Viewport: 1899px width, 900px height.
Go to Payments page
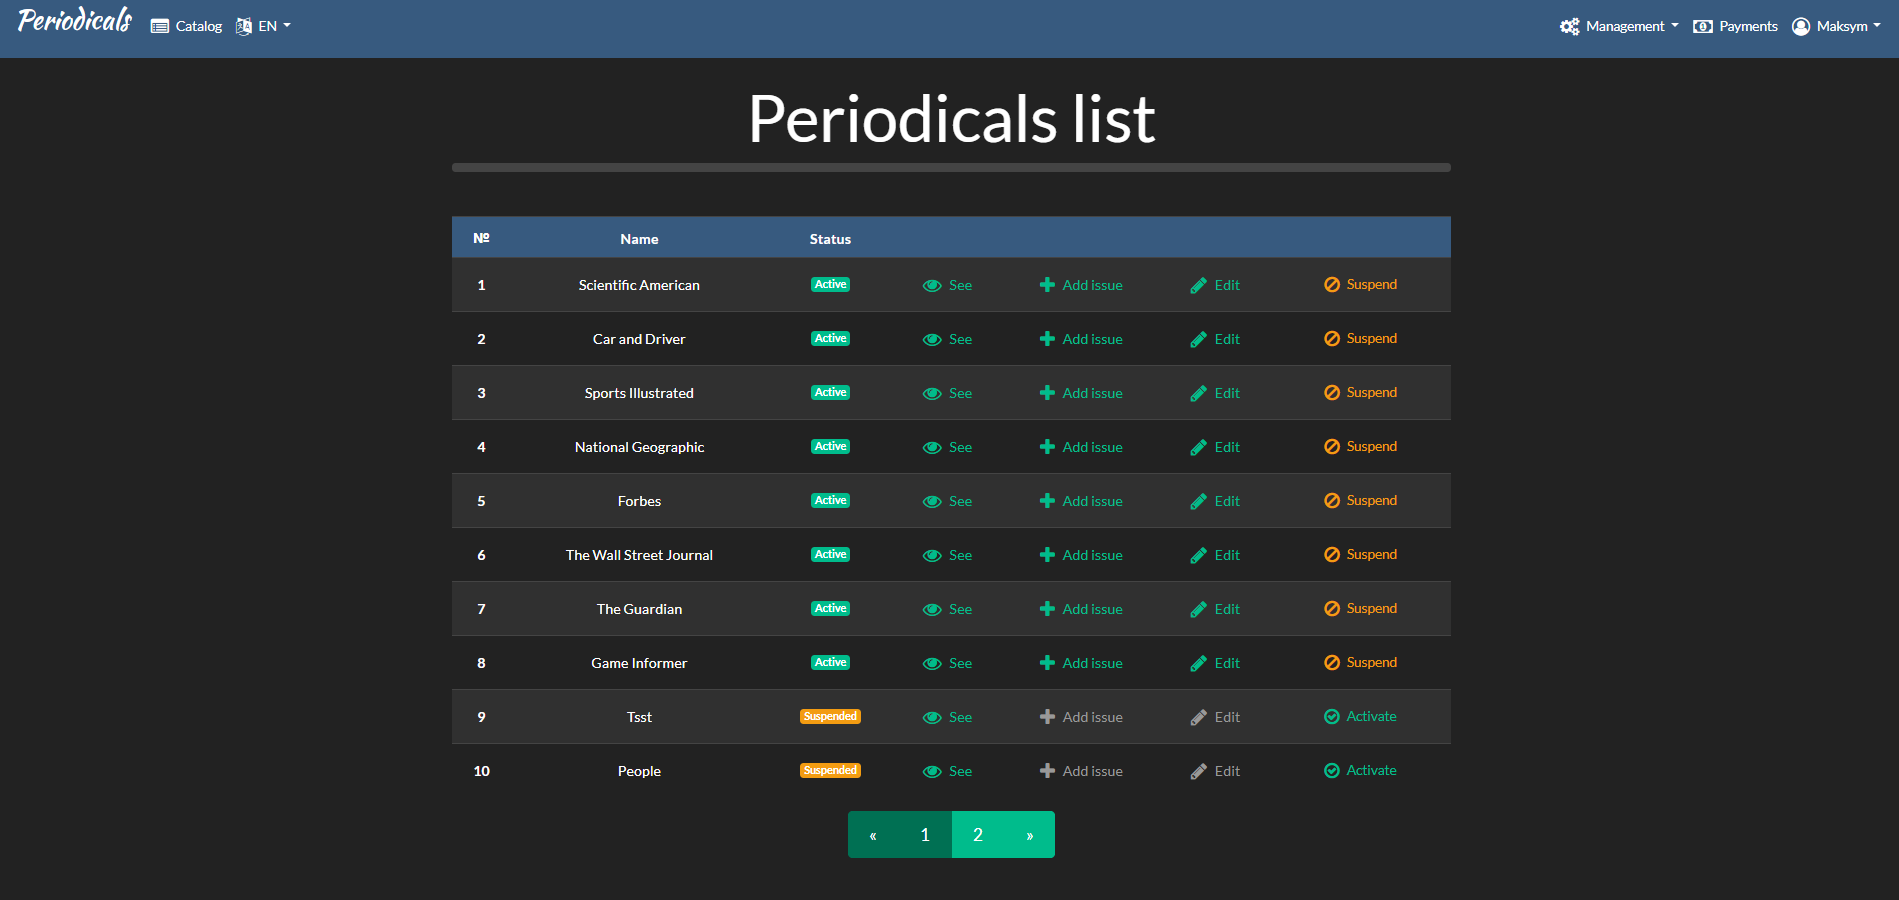coord(1735,26)
